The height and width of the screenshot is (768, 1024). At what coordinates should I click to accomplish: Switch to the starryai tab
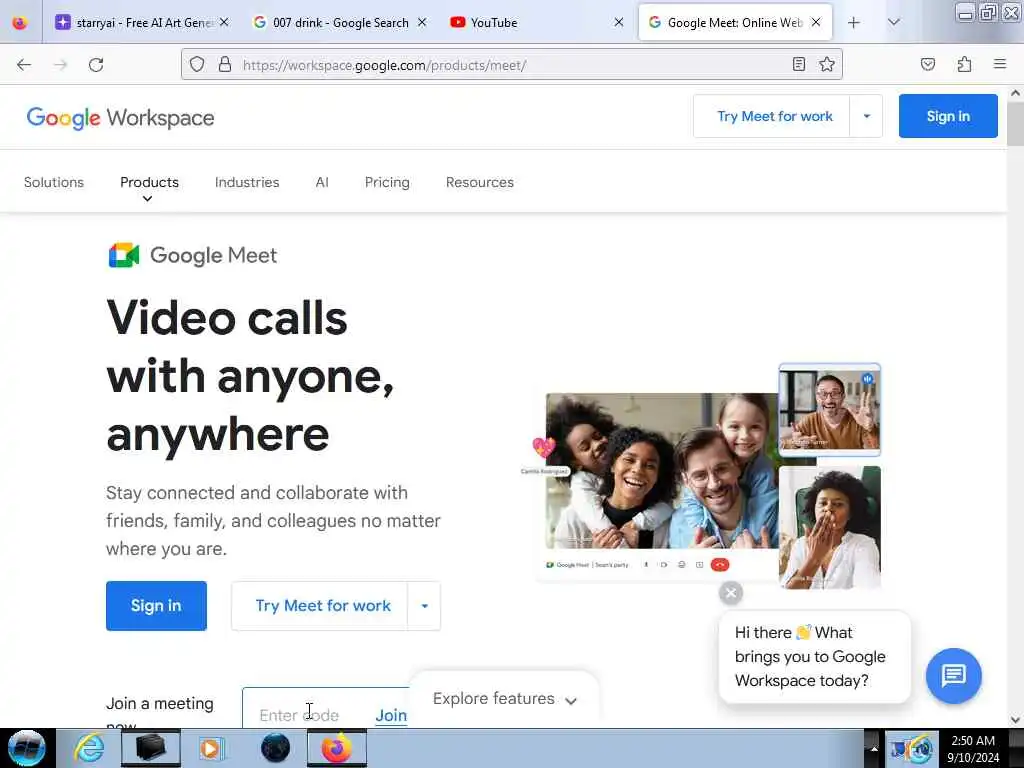(x=142, y=23)
